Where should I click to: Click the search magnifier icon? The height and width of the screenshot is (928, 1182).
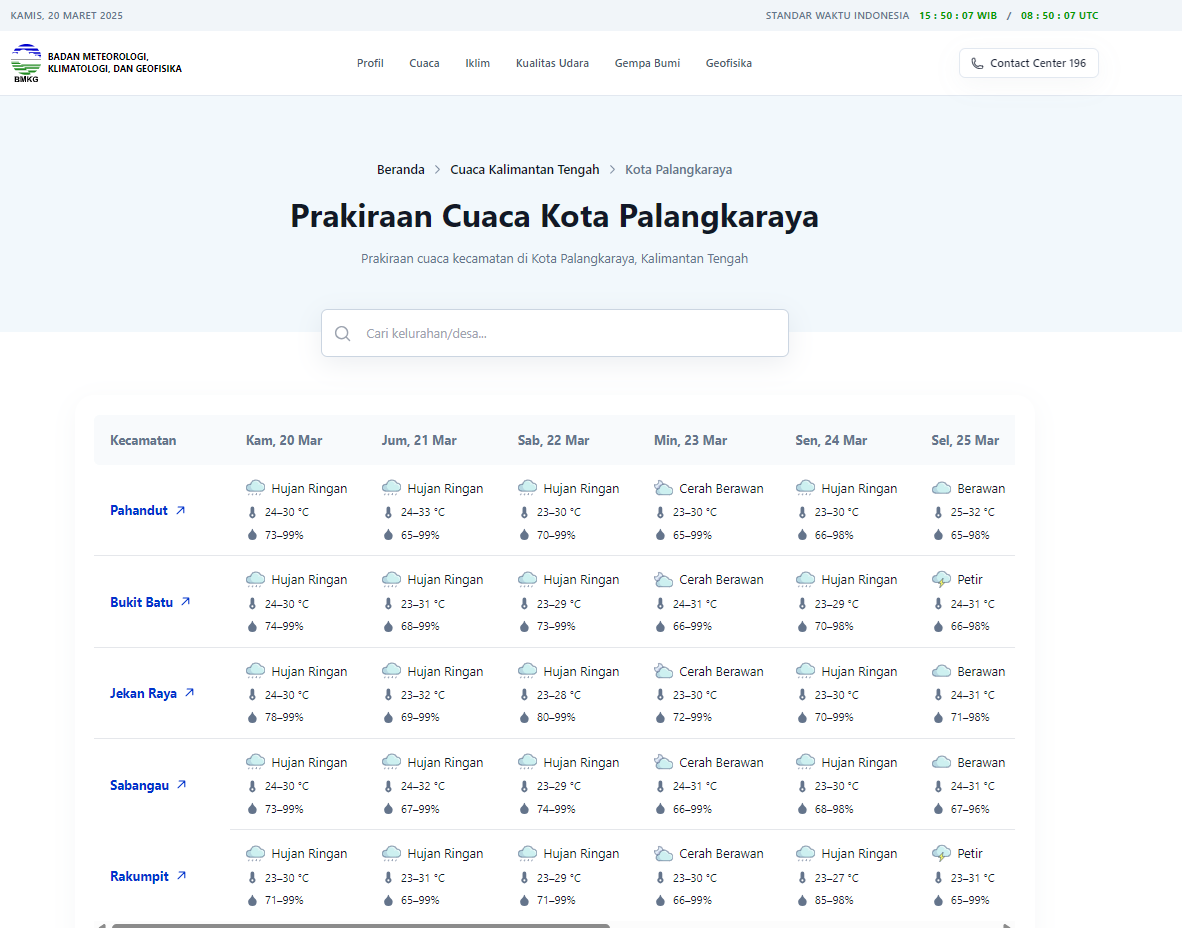pos(343,333)
